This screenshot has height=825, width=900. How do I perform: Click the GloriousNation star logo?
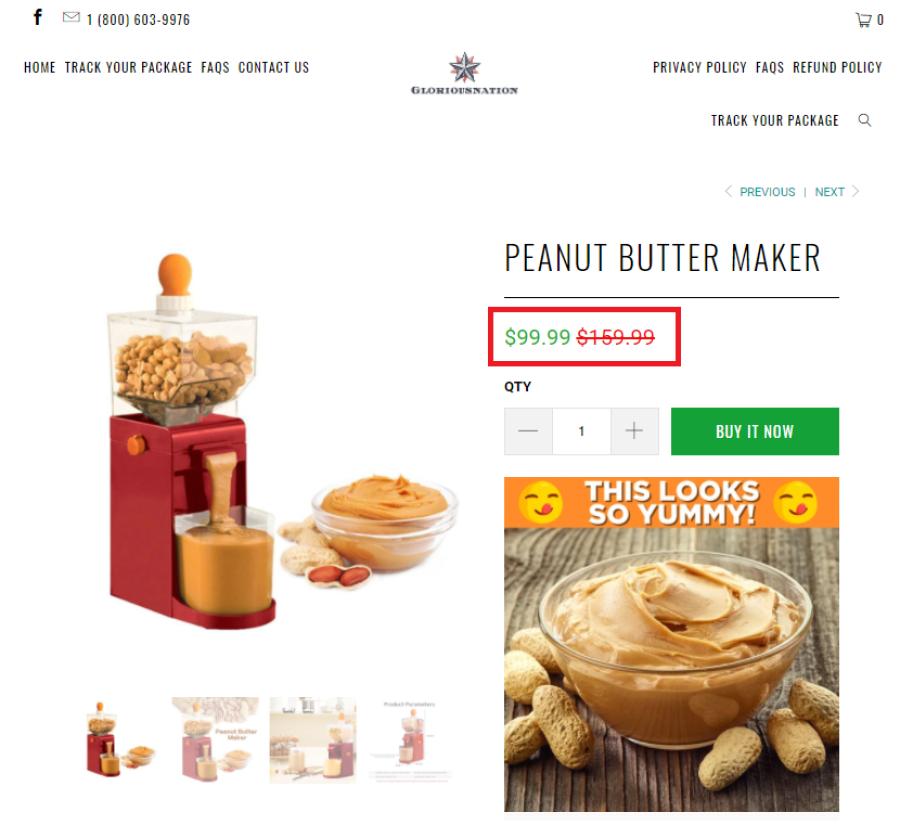click(x=464, y=73)
